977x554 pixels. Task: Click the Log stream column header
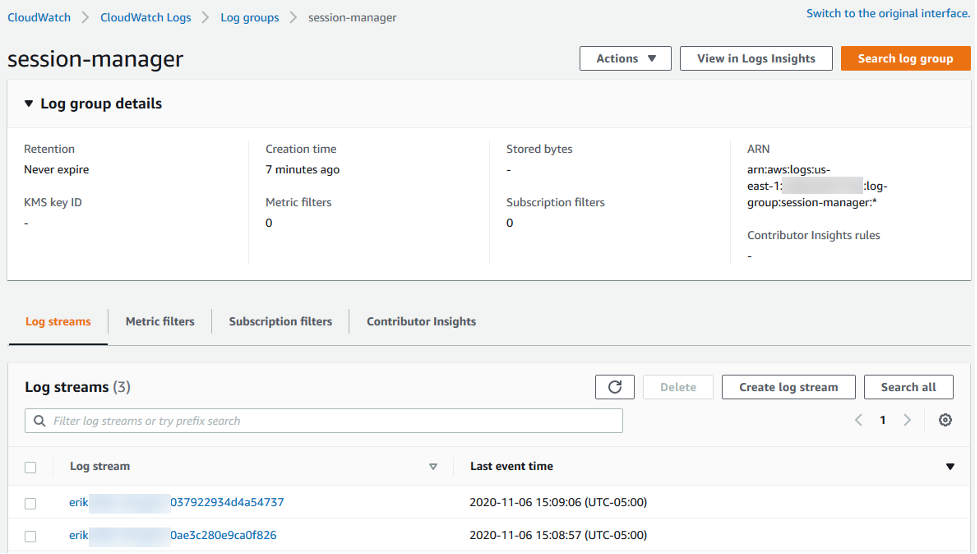(100, 466)
